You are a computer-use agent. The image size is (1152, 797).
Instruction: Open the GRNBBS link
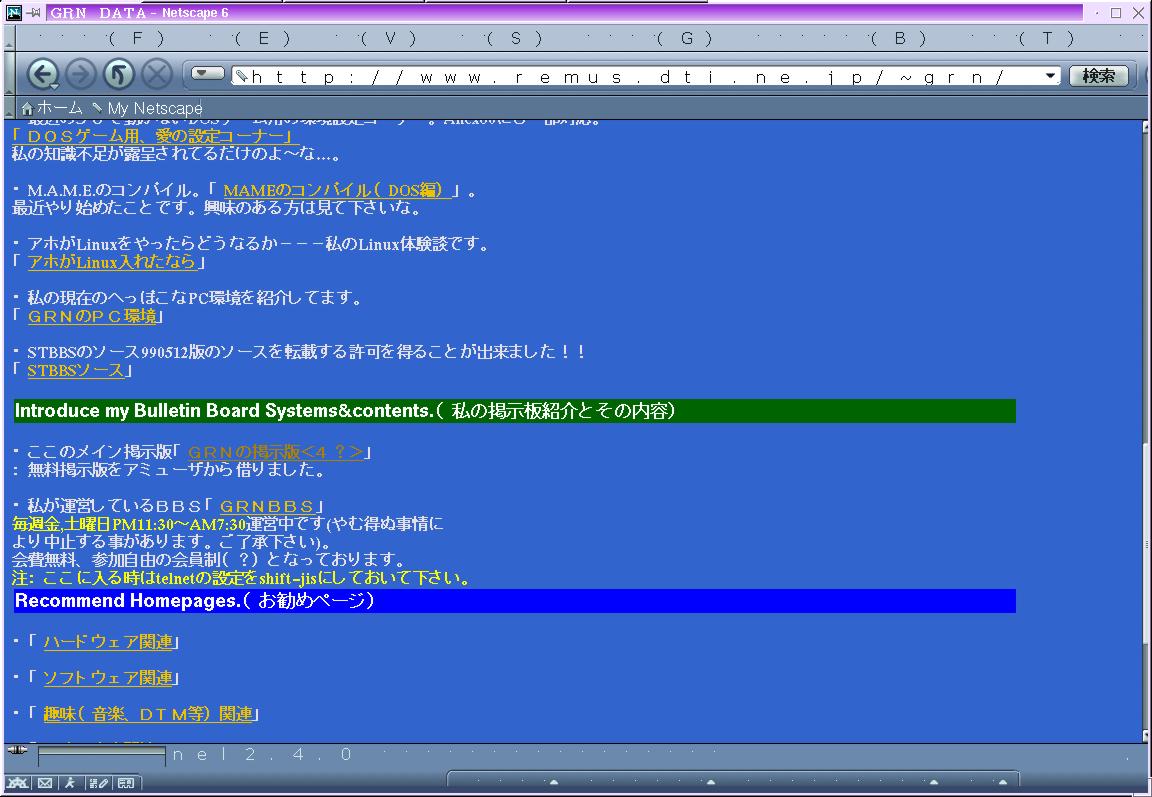tap(267, 506)
